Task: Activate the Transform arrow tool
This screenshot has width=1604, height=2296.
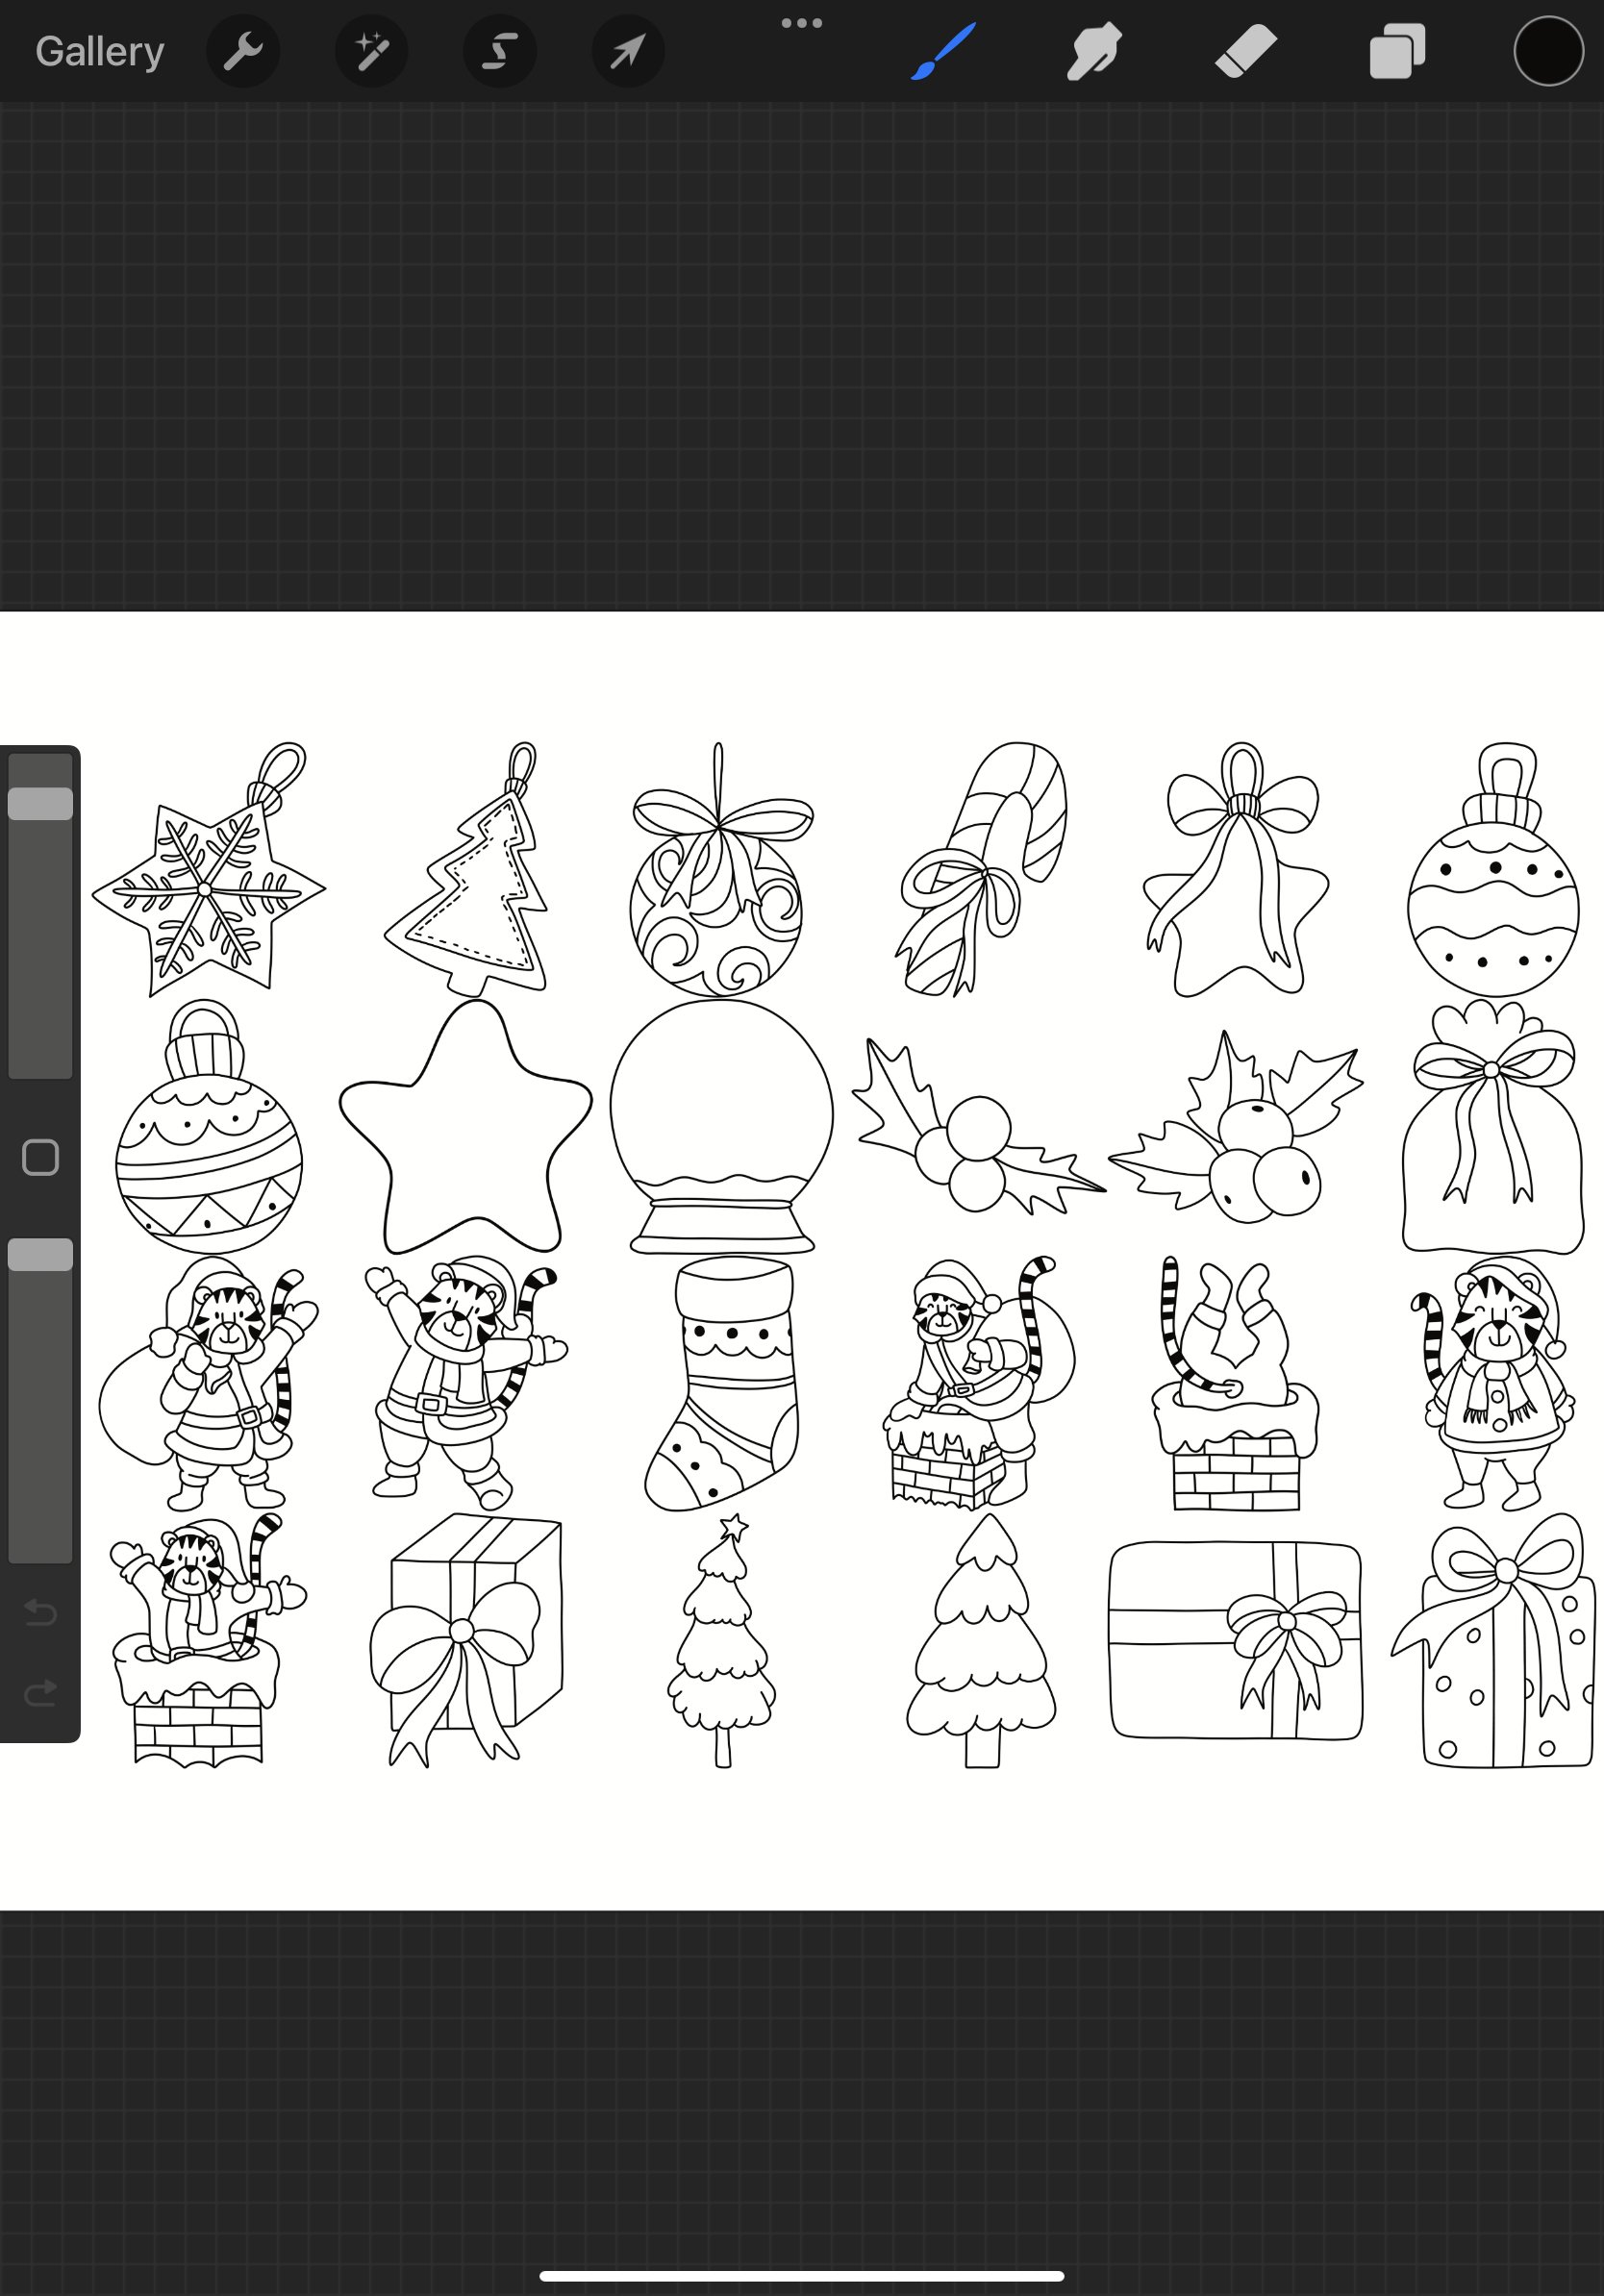Action: (x=628, y=51)
